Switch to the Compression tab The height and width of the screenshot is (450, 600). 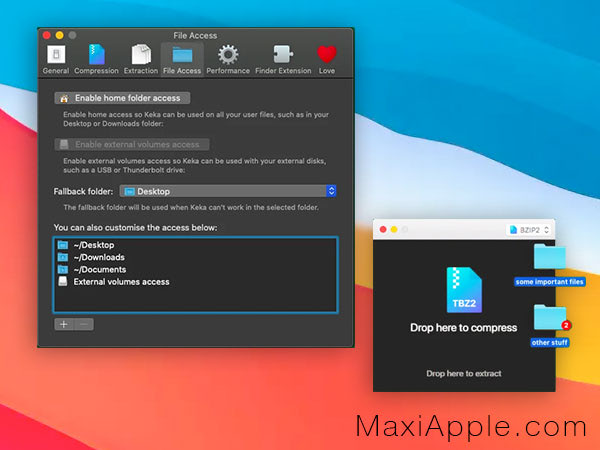(96, 60)
